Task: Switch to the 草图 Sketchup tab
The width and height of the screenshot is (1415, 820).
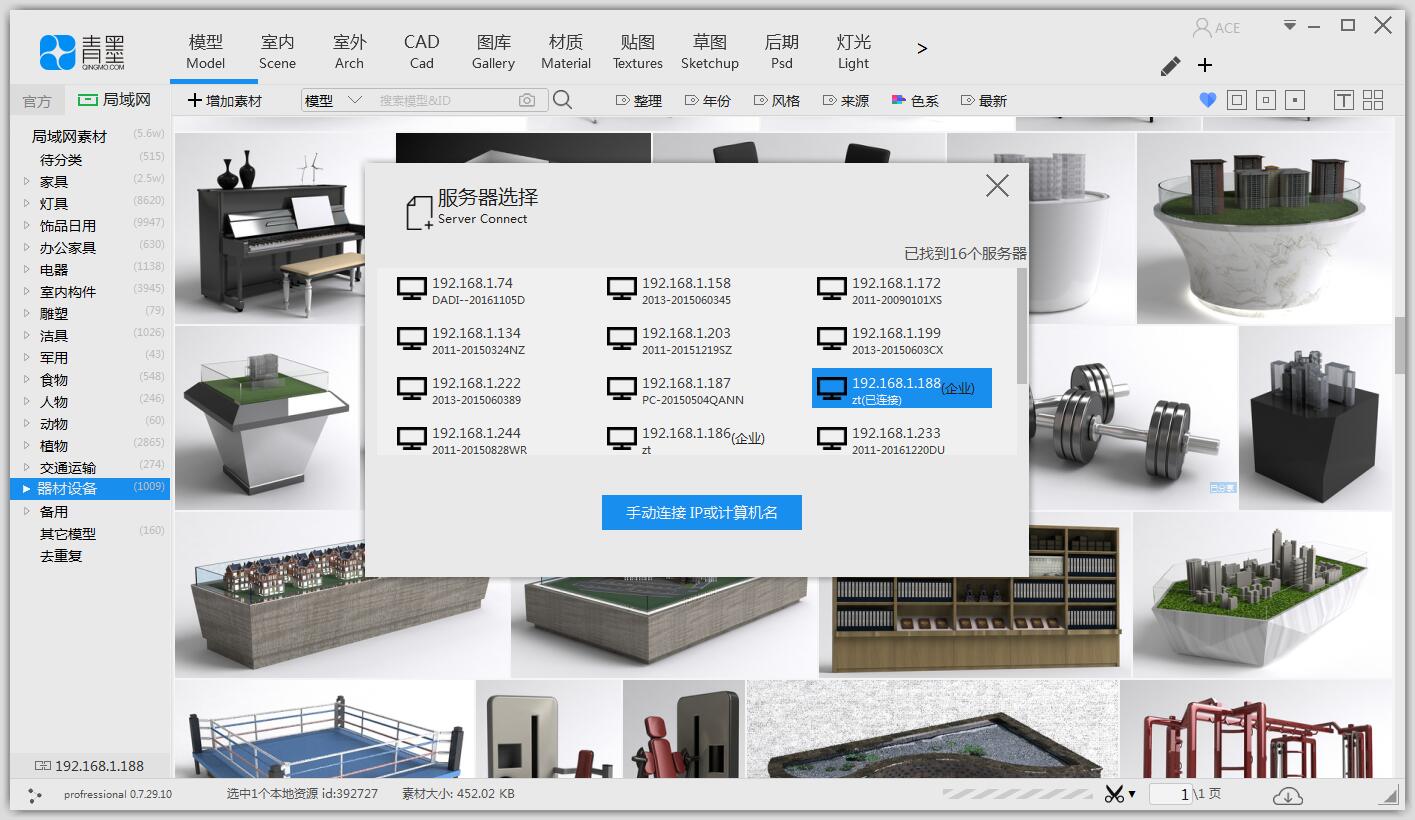Action: [710, 52]
